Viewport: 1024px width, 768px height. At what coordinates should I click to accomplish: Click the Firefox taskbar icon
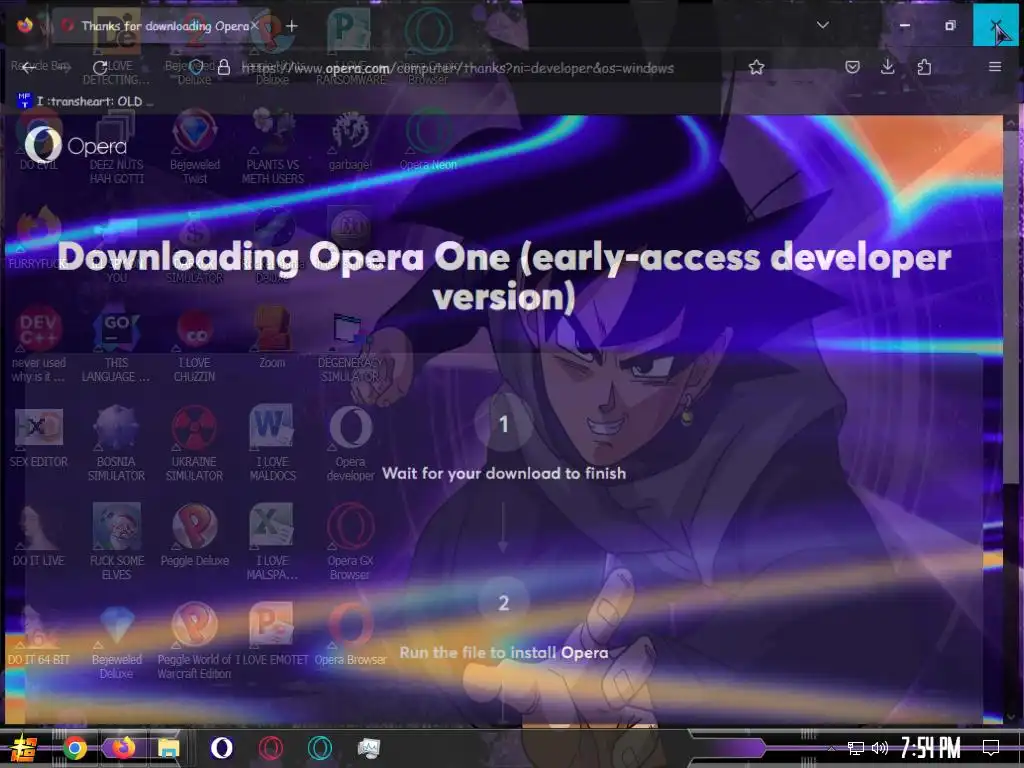[x=123, y=748]
